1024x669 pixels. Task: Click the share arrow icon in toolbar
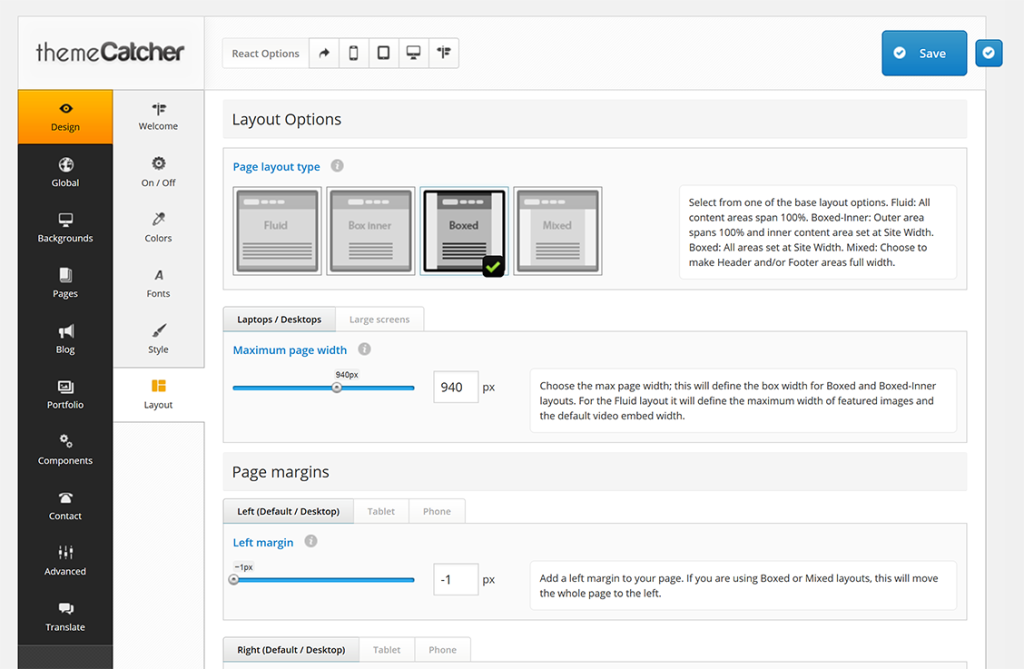(323, 52)
